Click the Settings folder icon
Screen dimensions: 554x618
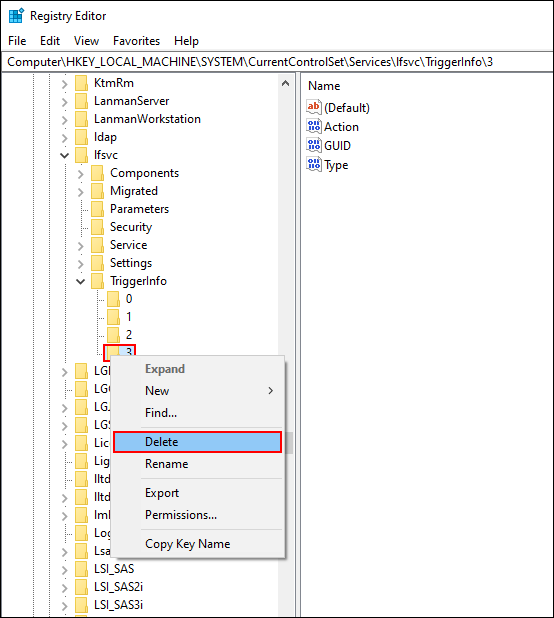[97, 263]
